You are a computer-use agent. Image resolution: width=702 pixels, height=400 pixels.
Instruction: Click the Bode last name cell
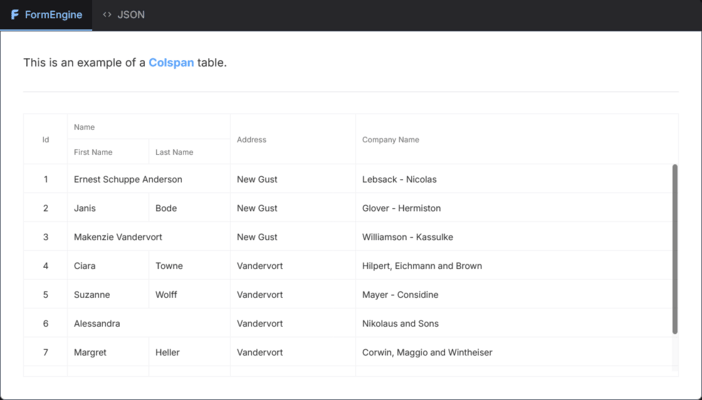pos(190,208)
